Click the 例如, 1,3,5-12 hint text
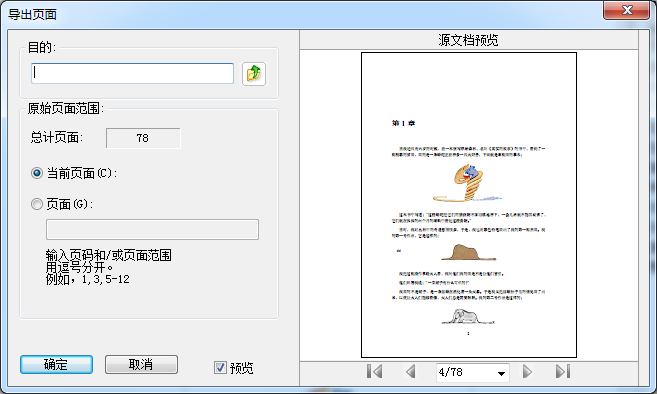 click(x=88, y=279)
